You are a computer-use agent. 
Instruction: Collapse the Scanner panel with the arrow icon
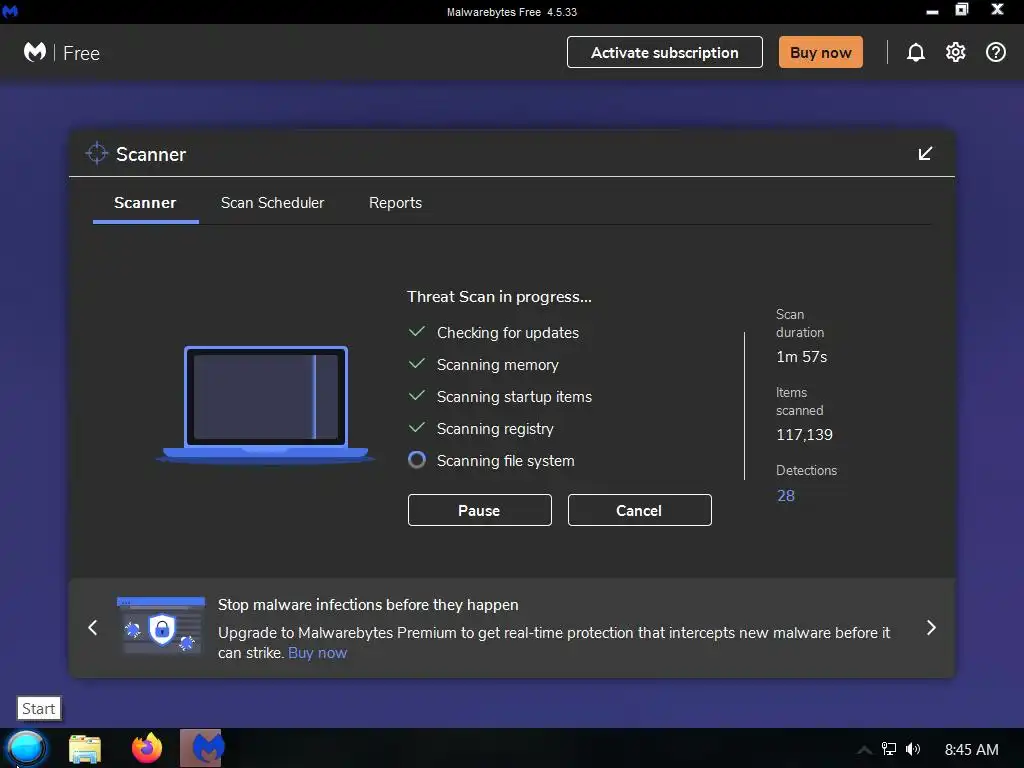(925, 153)
